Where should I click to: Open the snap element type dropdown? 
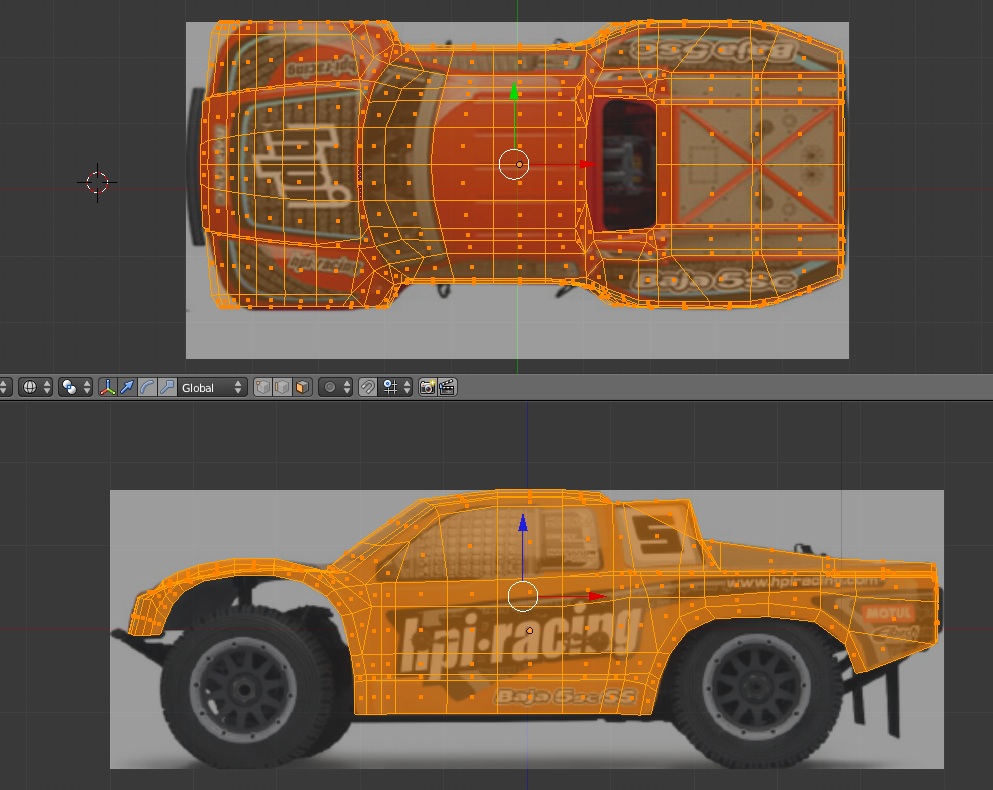tap(396, 387)
